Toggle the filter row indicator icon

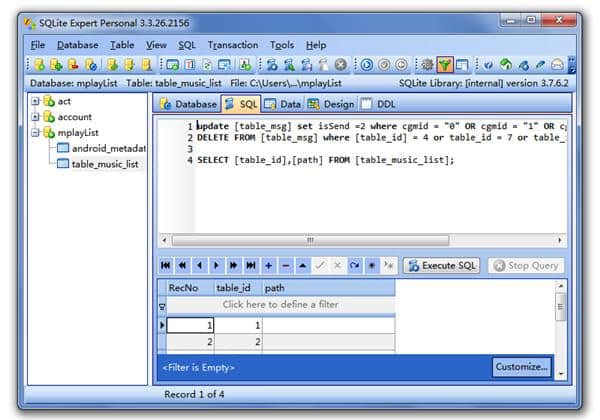[x=162, y=306]
